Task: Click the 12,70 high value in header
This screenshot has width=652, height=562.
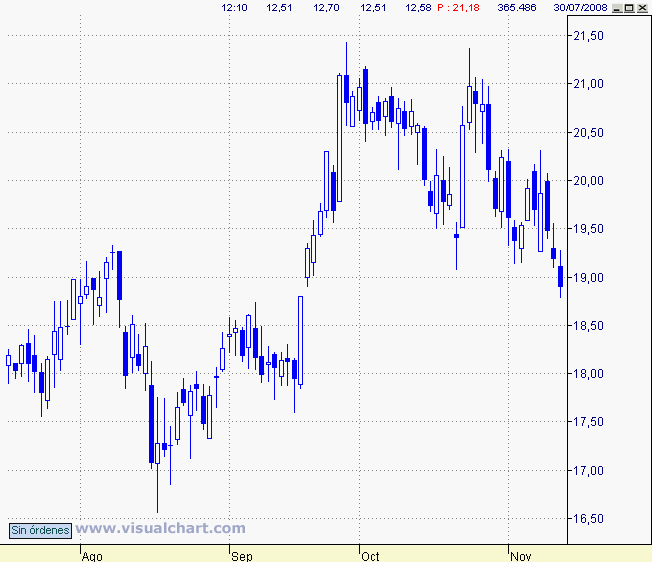Action: point(326,7)
